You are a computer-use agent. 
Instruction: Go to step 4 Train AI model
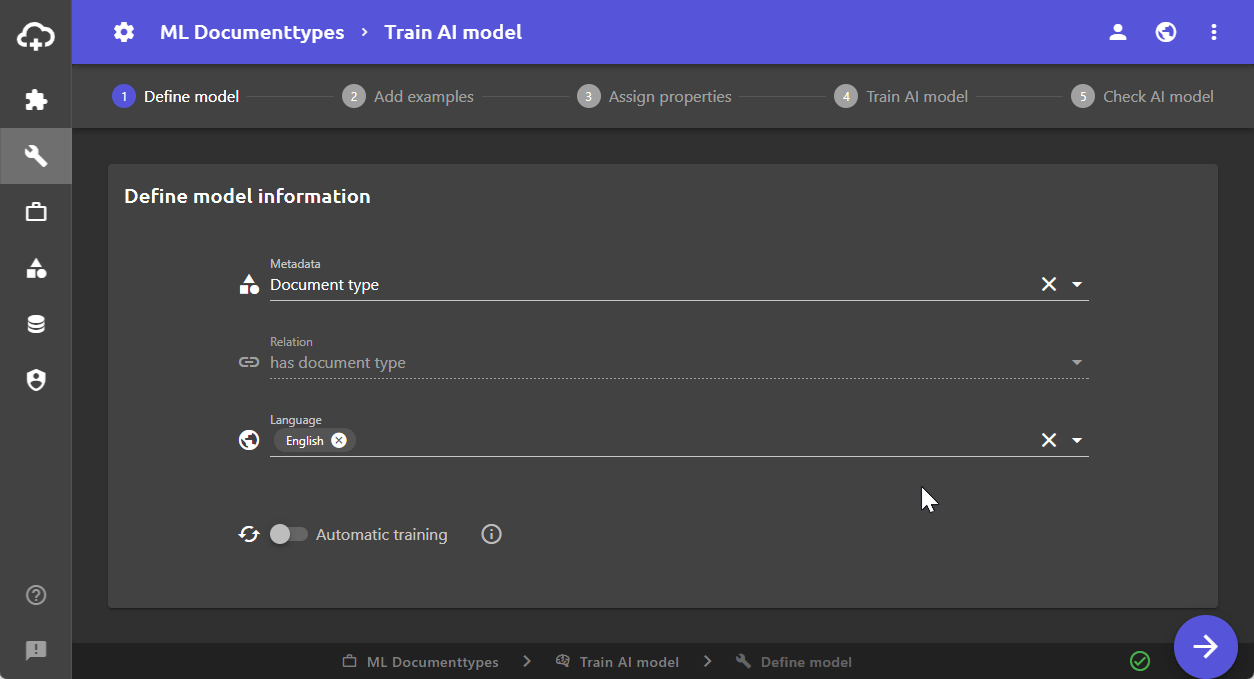coord(901,96)
